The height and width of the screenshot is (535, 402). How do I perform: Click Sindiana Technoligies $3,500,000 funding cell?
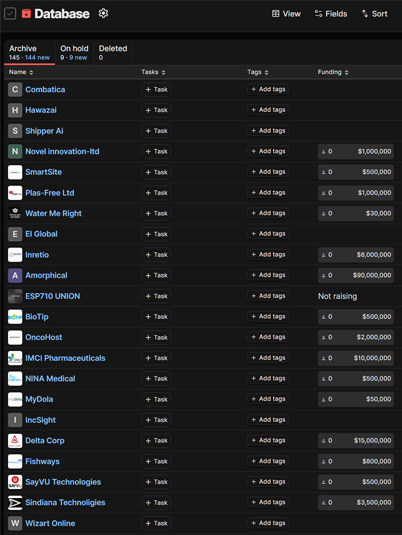click(x=356, y=503)
